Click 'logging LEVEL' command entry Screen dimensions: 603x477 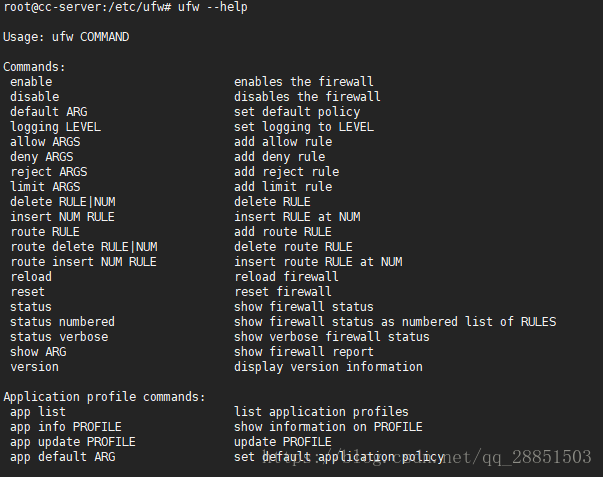[x=55, y=127]
